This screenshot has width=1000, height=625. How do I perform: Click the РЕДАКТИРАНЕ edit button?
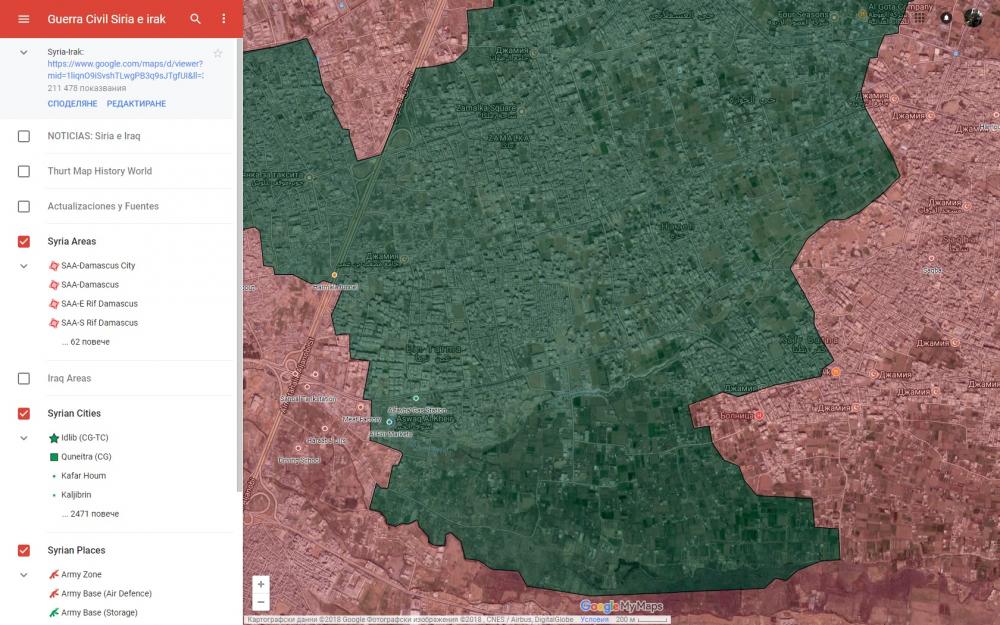point(136,104)
